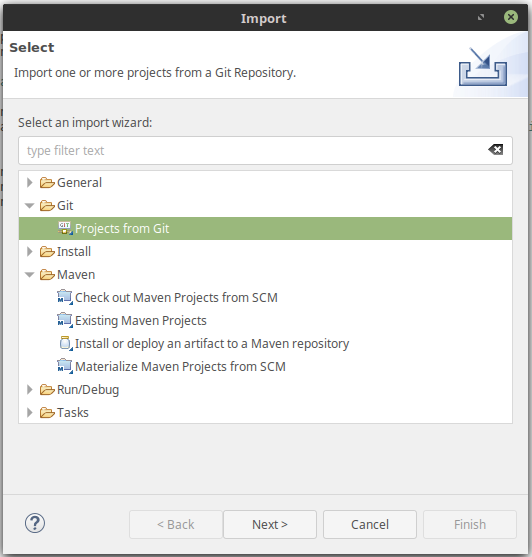532x557 pixels.
Task: Expand the Install category
Action: (x=29, y=252)
